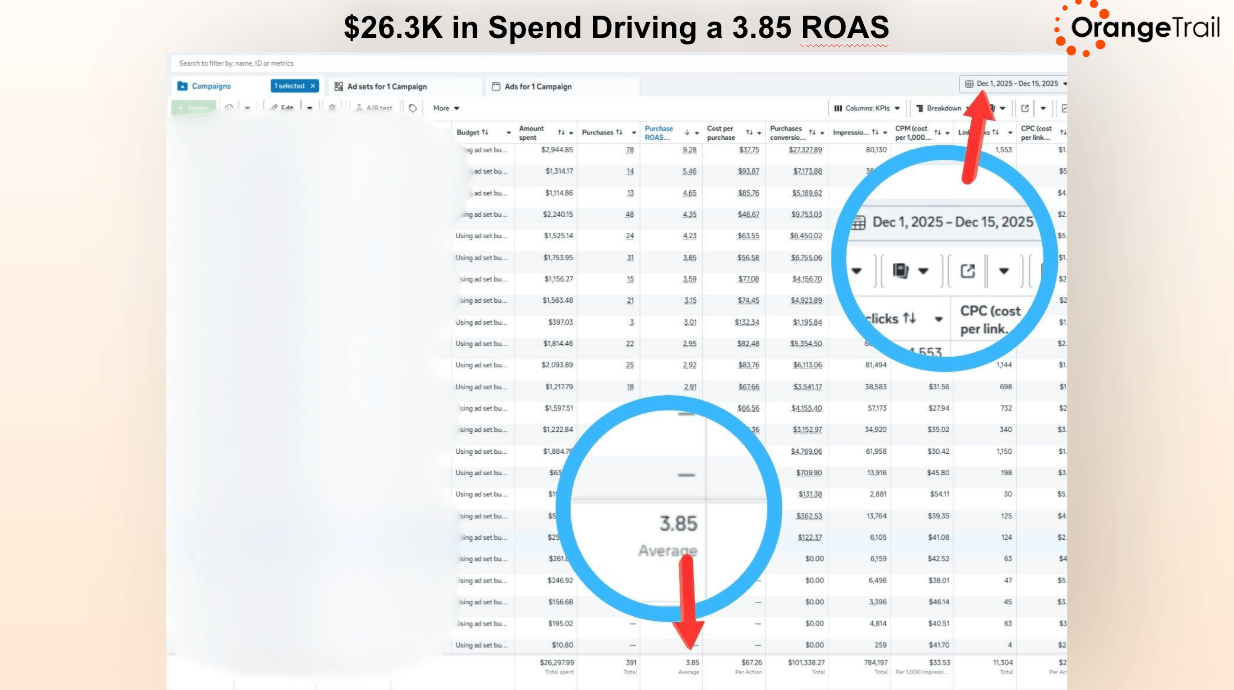Image resolution: width=1234 pixels, height=690 pixels.
Task: Click the calendar icon in date range
Action: [969, 84]
